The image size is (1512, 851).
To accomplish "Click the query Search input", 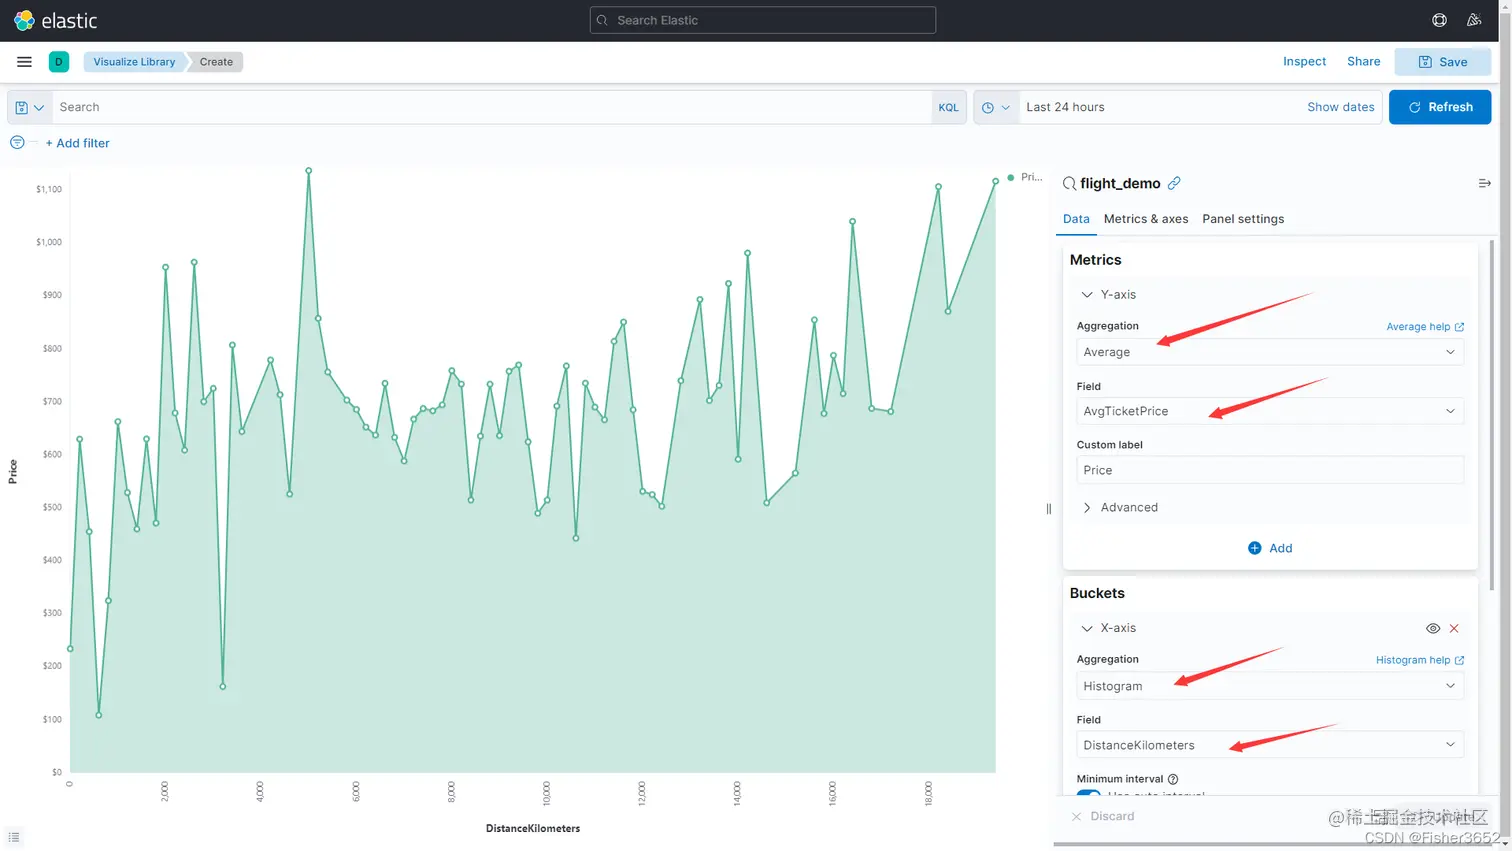I will coord(492,107).
